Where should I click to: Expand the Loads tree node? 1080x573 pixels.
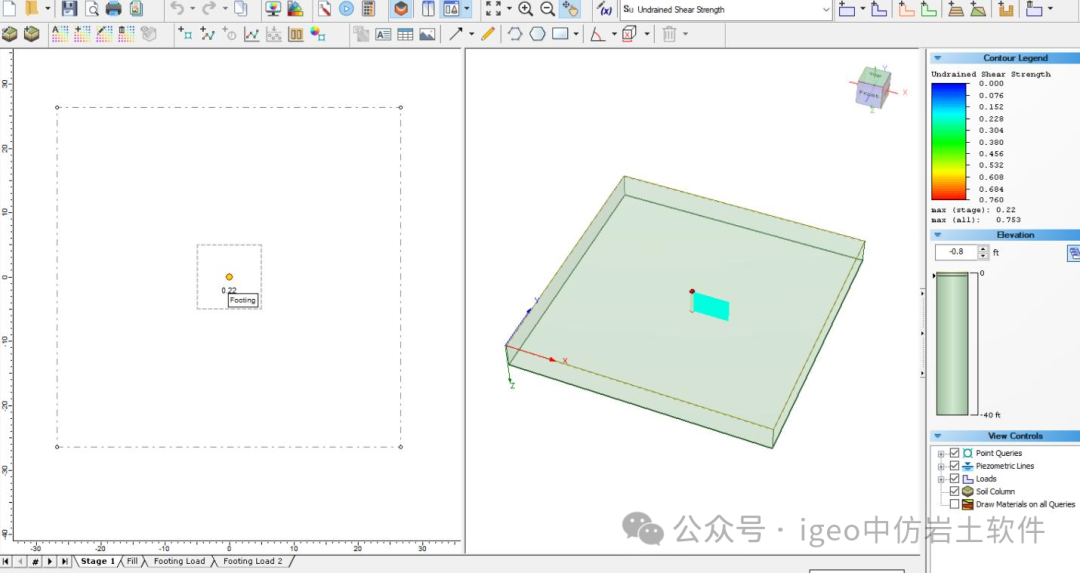[x=941, y=479]
